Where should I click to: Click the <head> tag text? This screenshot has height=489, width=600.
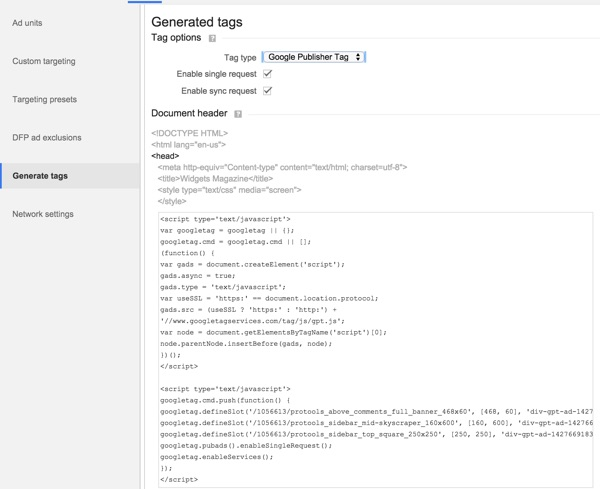point(165,156)
